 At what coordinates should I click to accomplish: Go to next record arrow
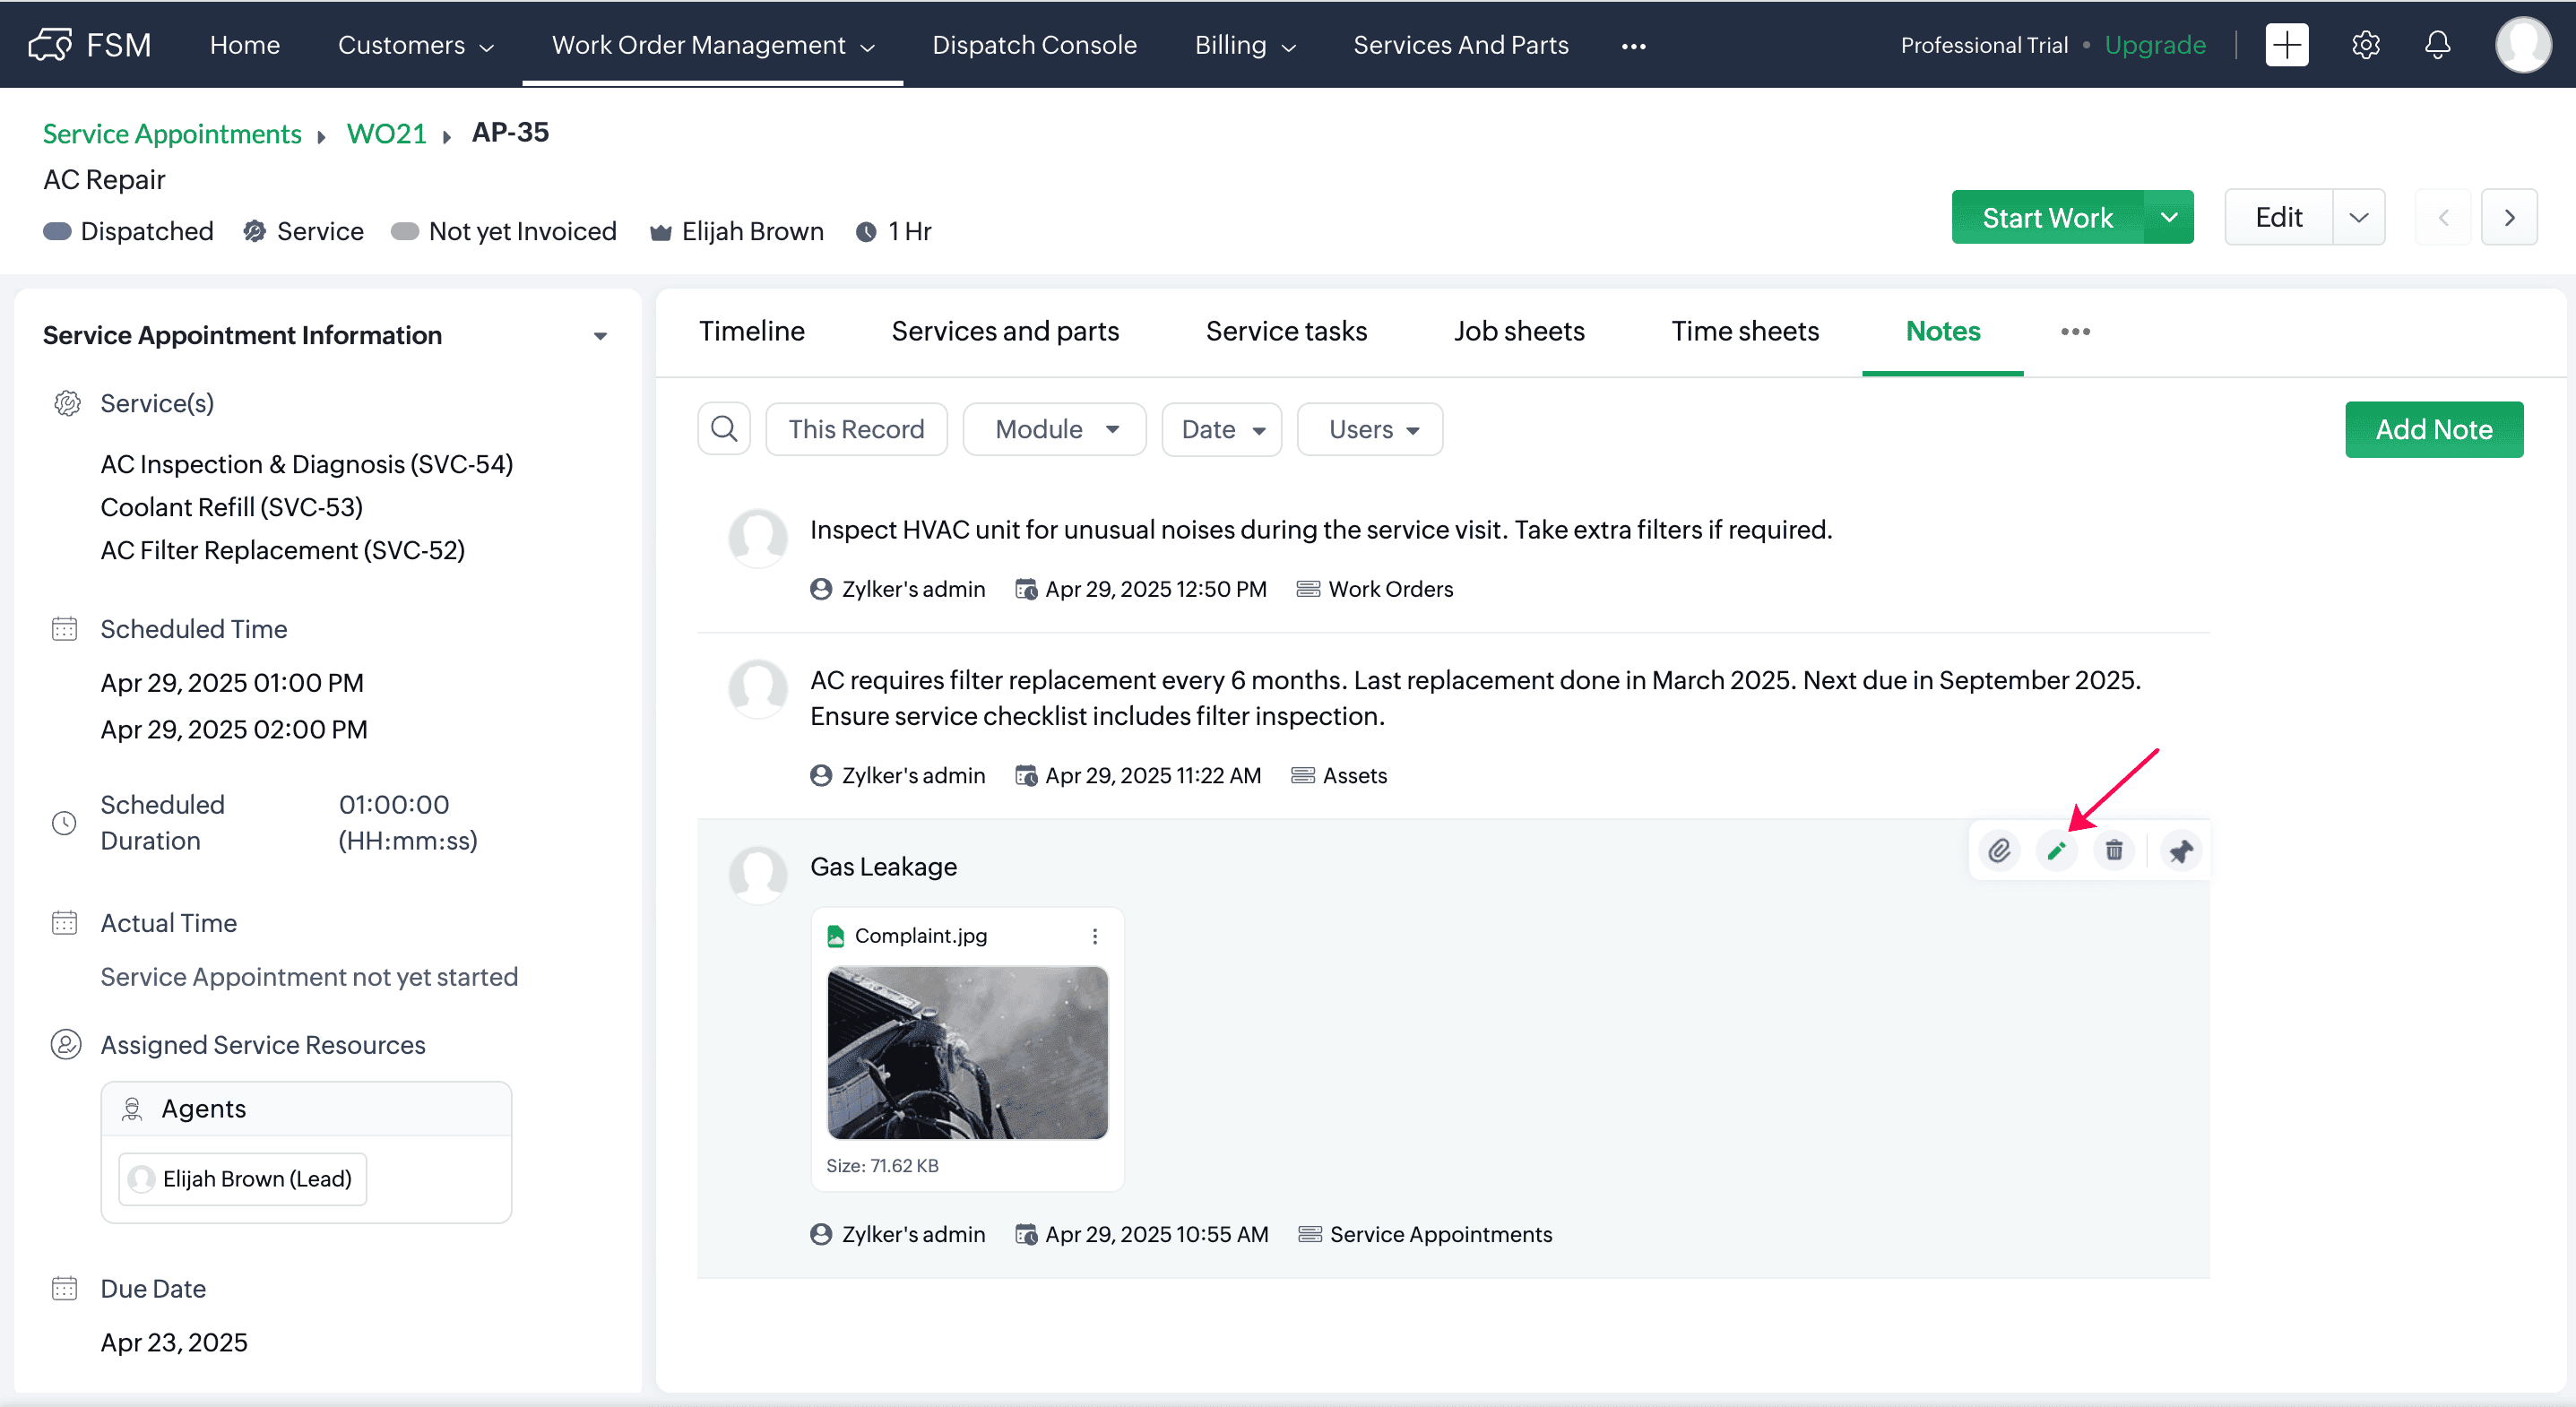pos(2509,217)
